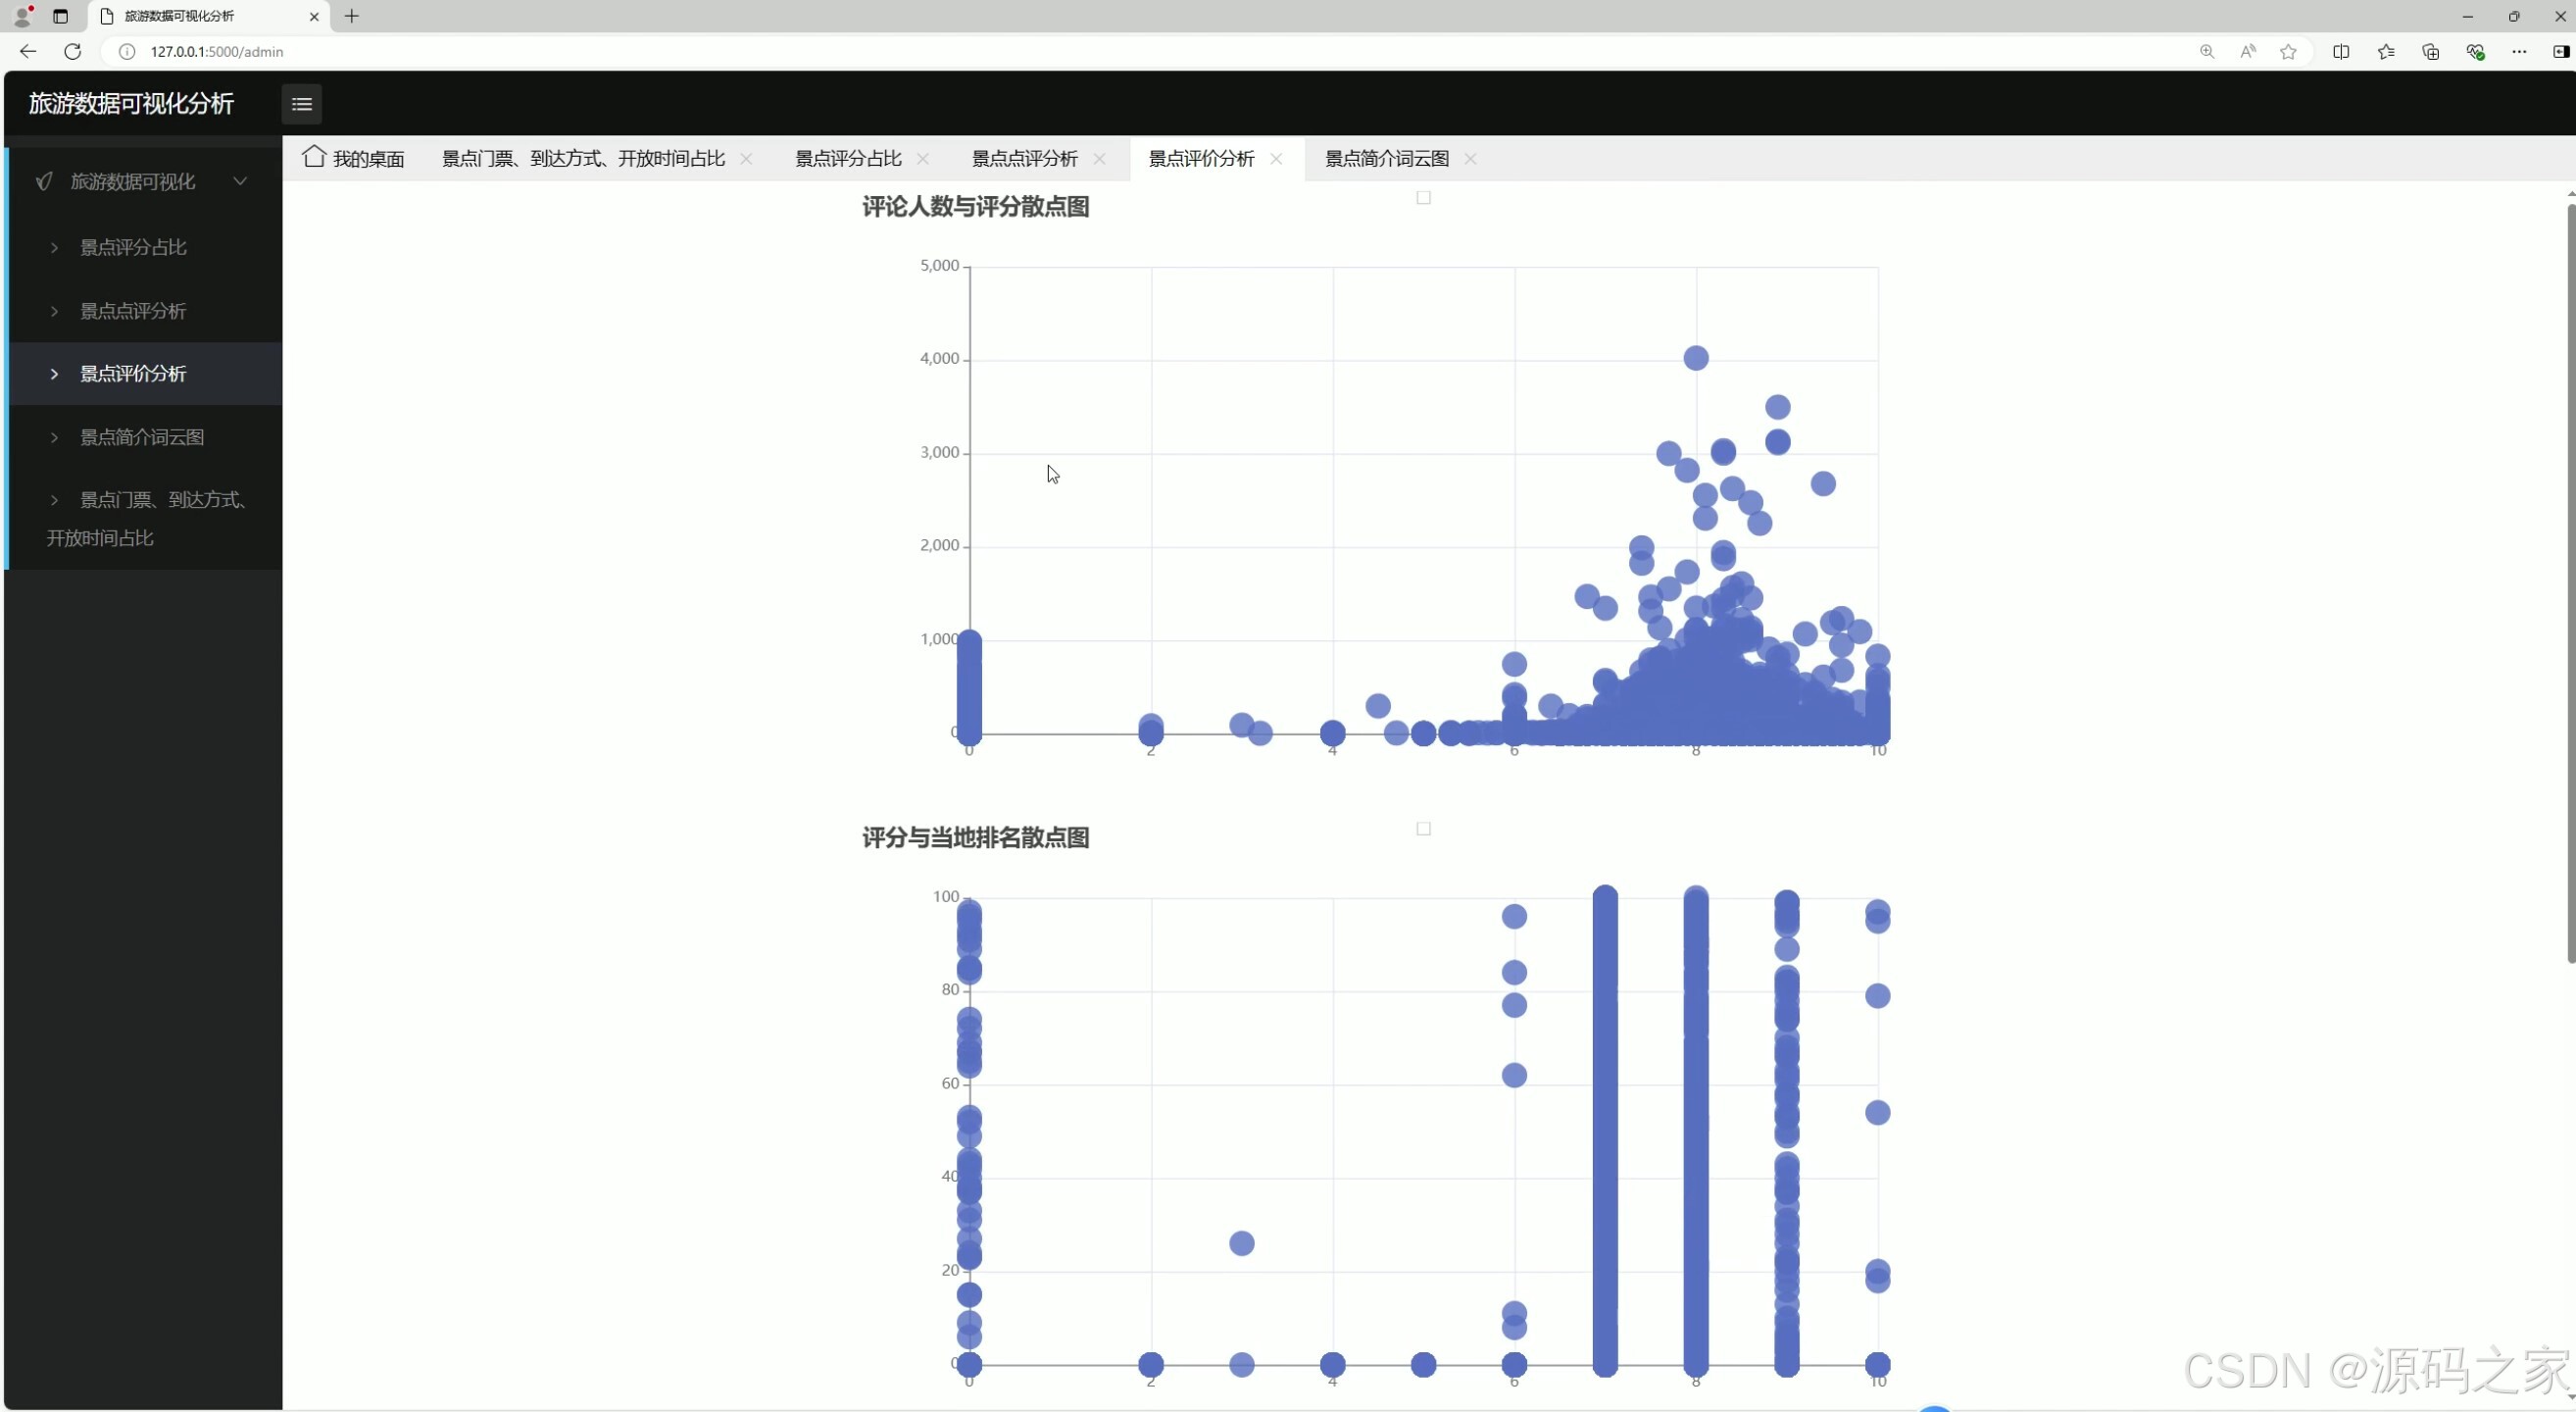Viewport: 2576px width, 1412px height.
Task: Select 景点评分占比 in sidebar
Action: (133, 247)
